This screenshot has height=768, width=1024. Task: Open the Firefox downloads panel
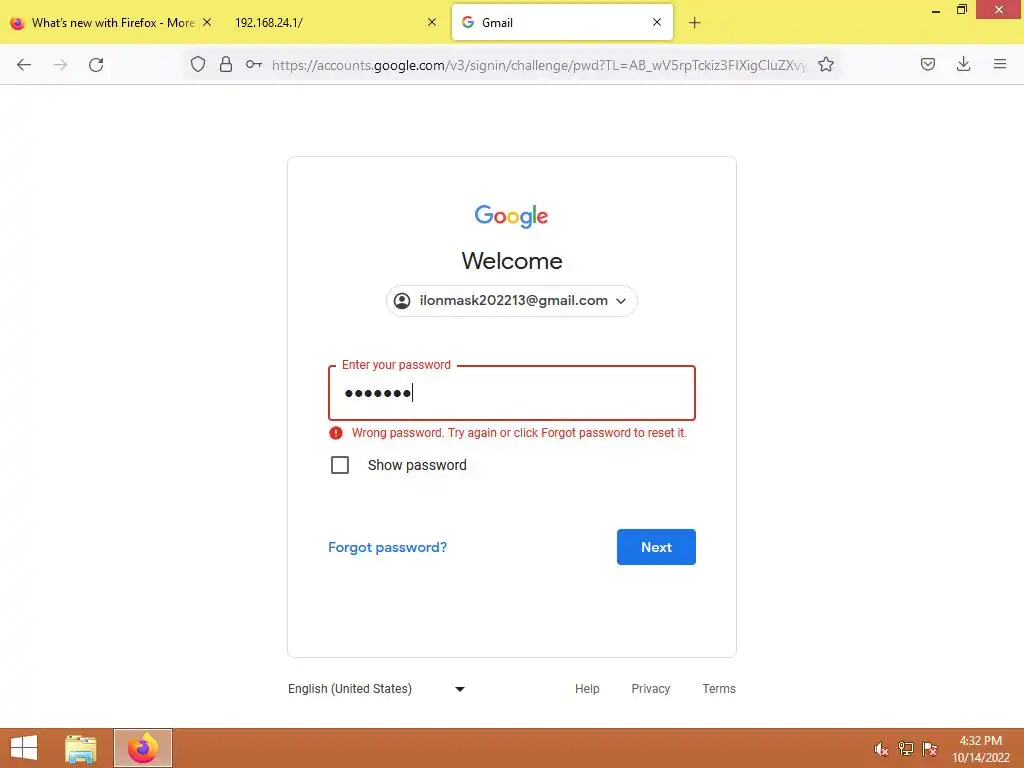click(963, 64)
